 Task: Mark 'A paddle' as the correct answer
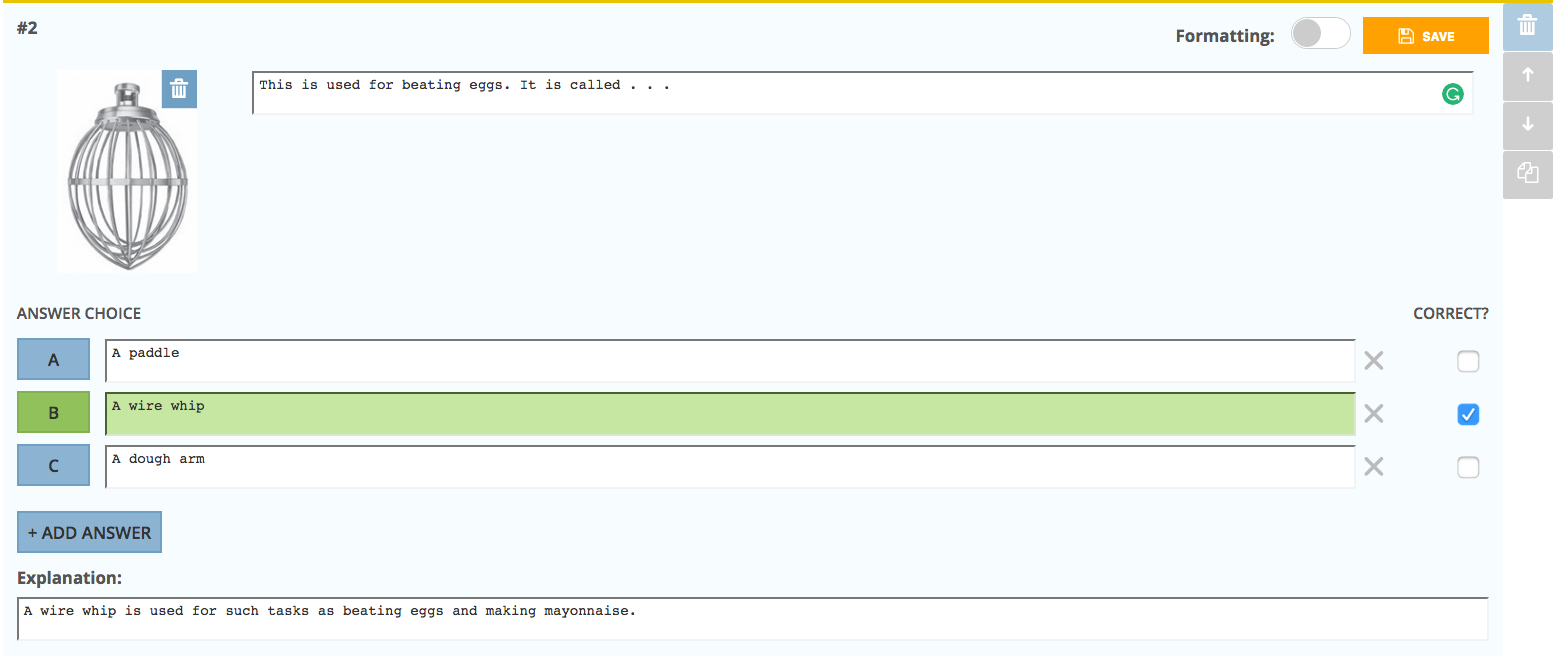tap(1468, 361)
